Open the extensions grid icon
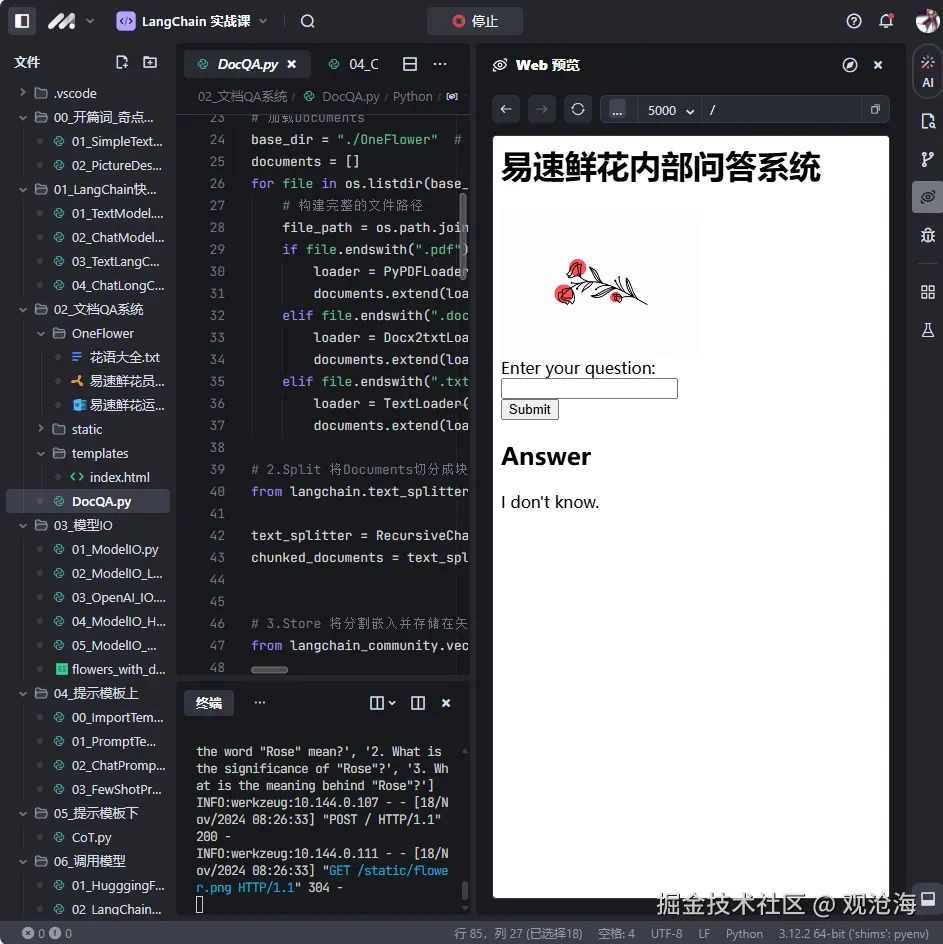The image size is (943, 944). 928,292
